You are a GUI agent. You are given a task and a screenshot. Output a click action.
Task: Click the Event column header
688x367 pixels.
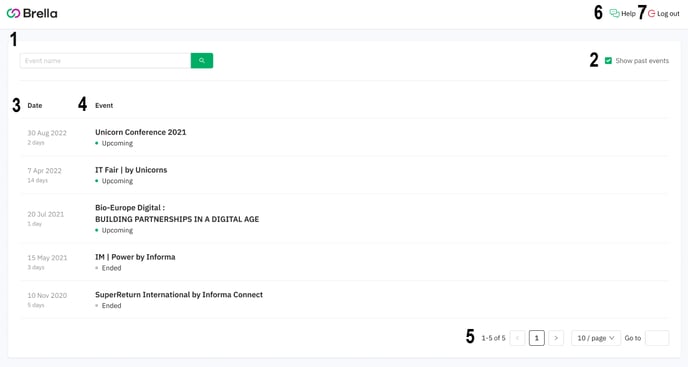pos(104,105)
